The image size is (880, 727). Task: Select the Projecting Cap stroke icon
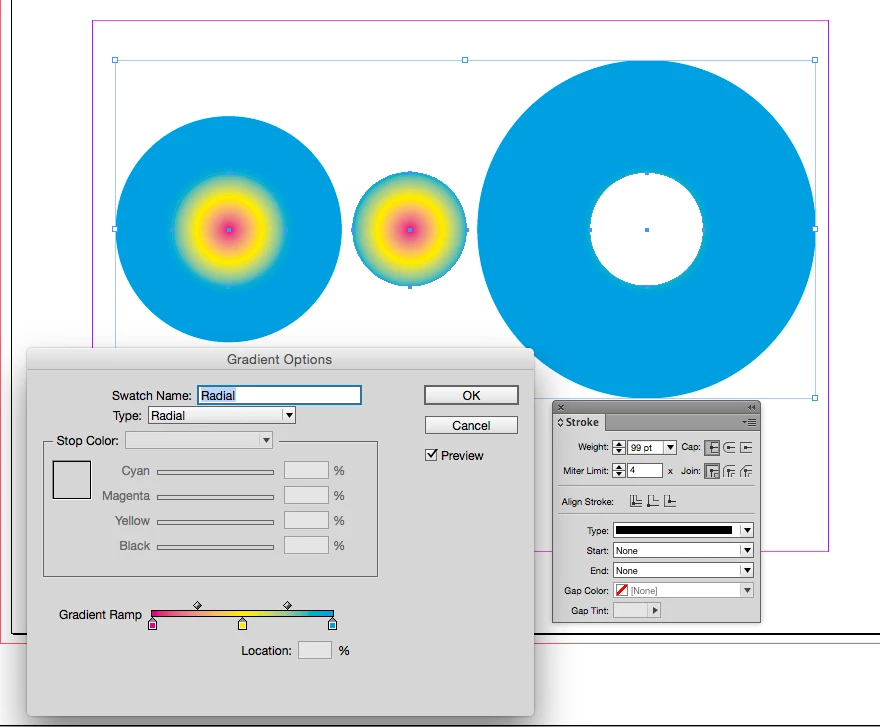(746, 447)
